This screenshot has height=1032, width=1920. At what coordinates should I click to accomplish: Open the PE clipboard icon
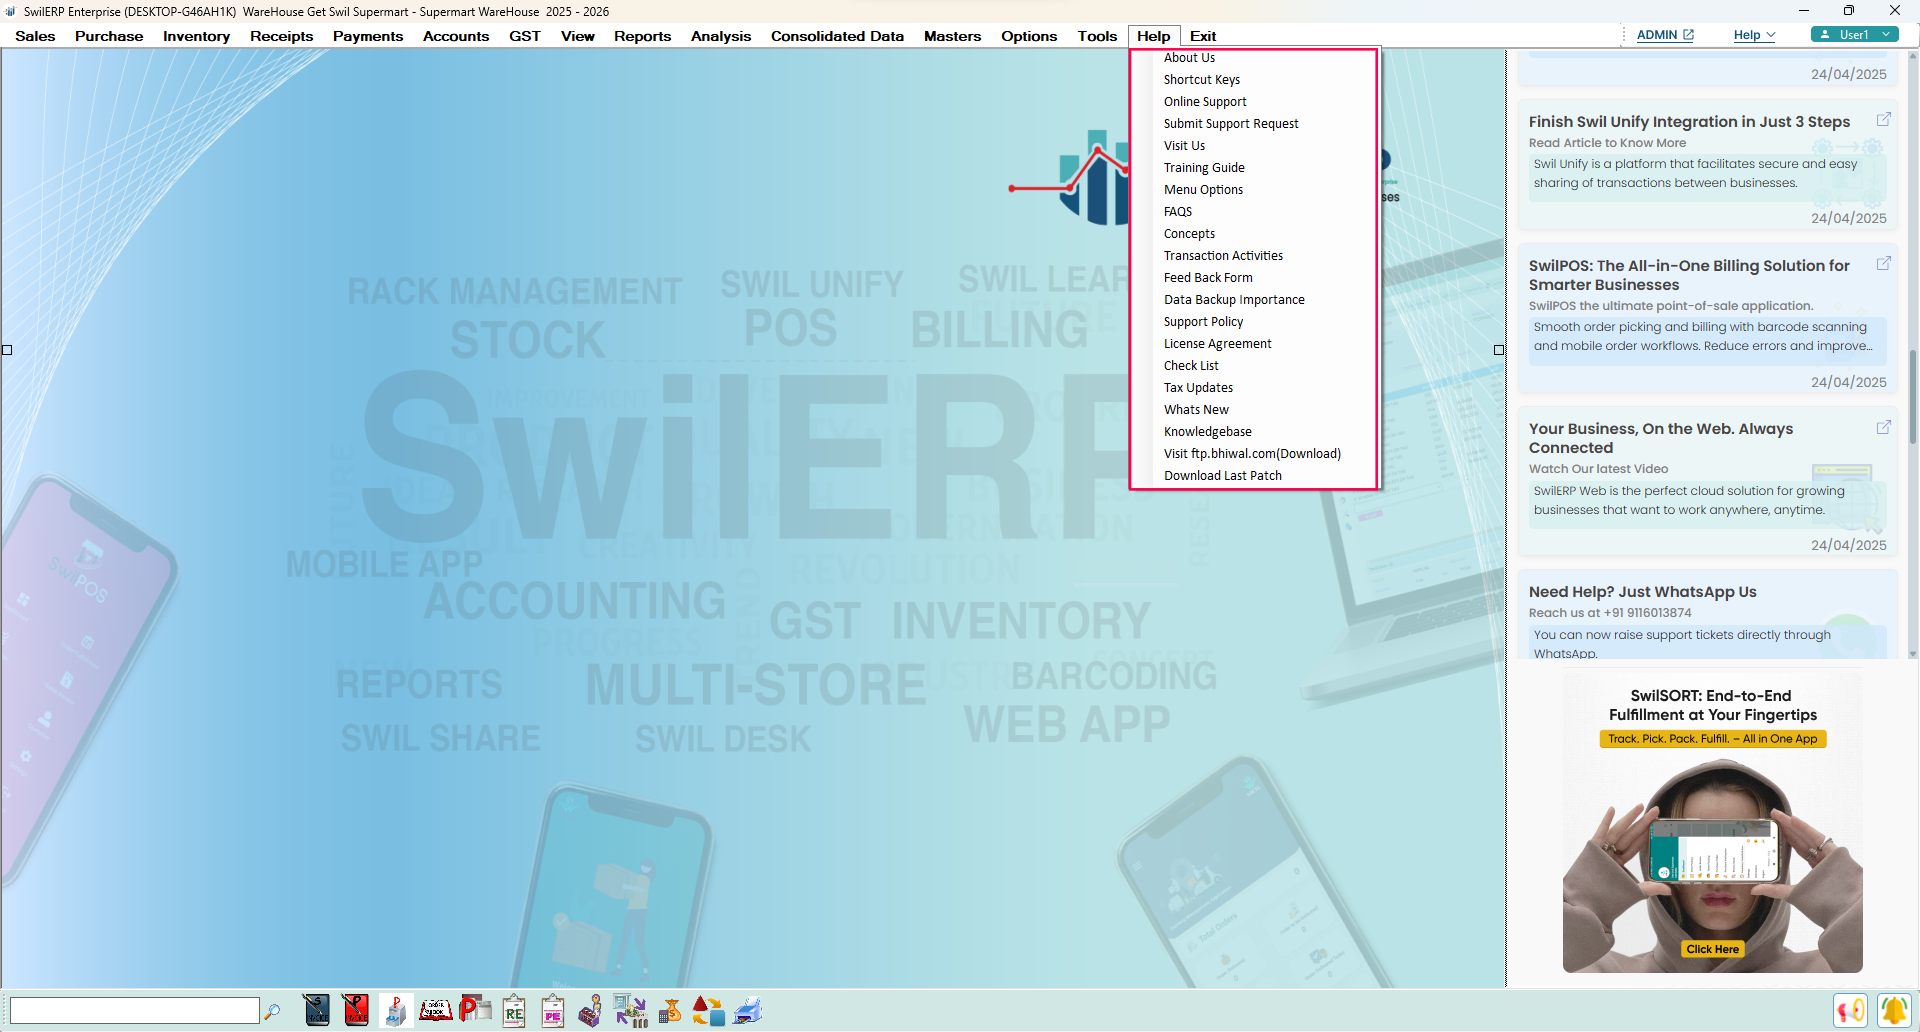coord(553,1010)
